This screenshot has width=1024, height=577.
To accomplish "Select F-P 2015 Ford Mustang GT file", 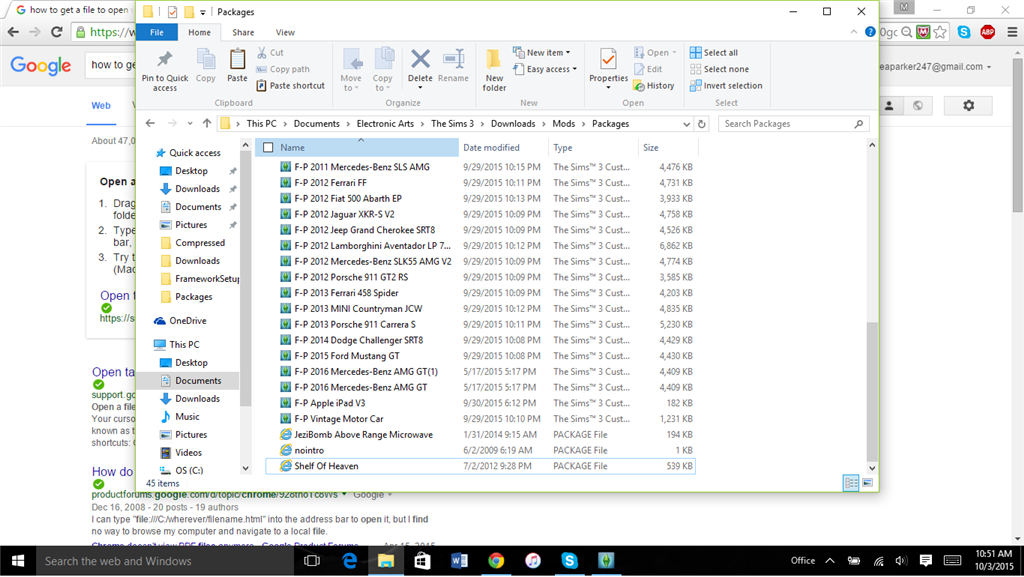I will (x=480, y=356).
